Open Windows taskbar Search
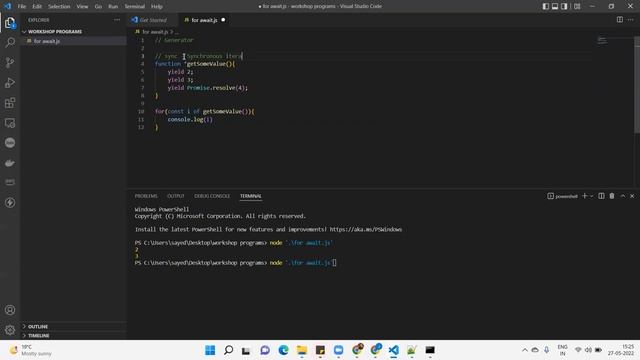Screen dimensions: 640x360 point(229,350)
